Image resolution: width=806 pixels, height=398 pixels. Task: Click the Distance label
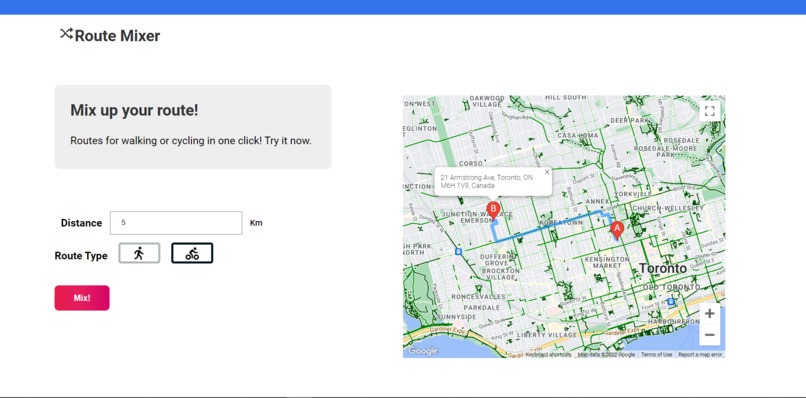[x=81, y=223]
